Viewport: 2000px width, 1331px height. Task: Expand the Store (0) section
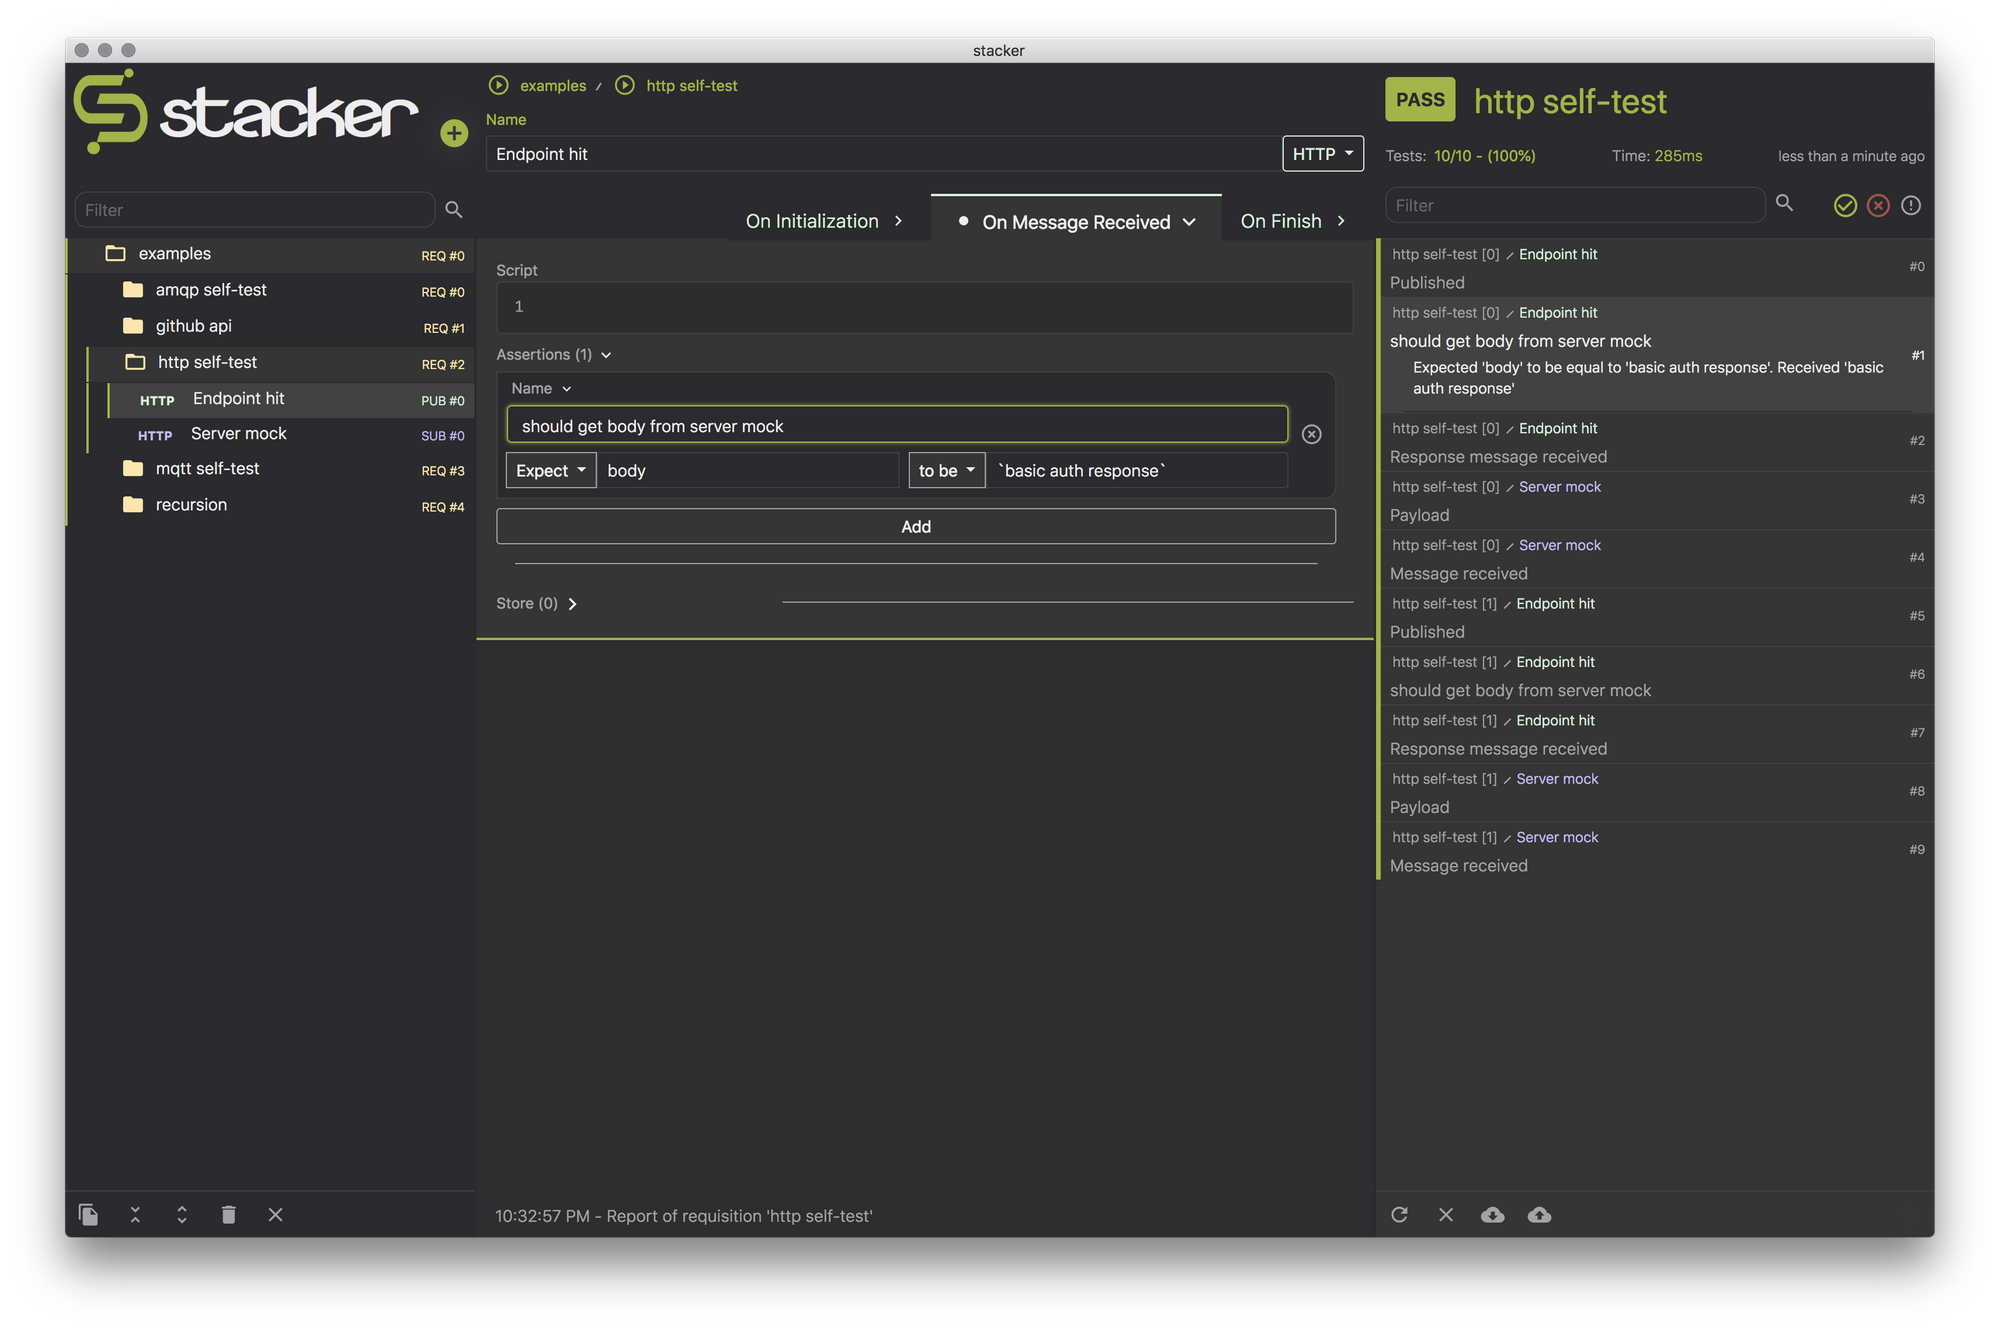[x=537, y=603]
